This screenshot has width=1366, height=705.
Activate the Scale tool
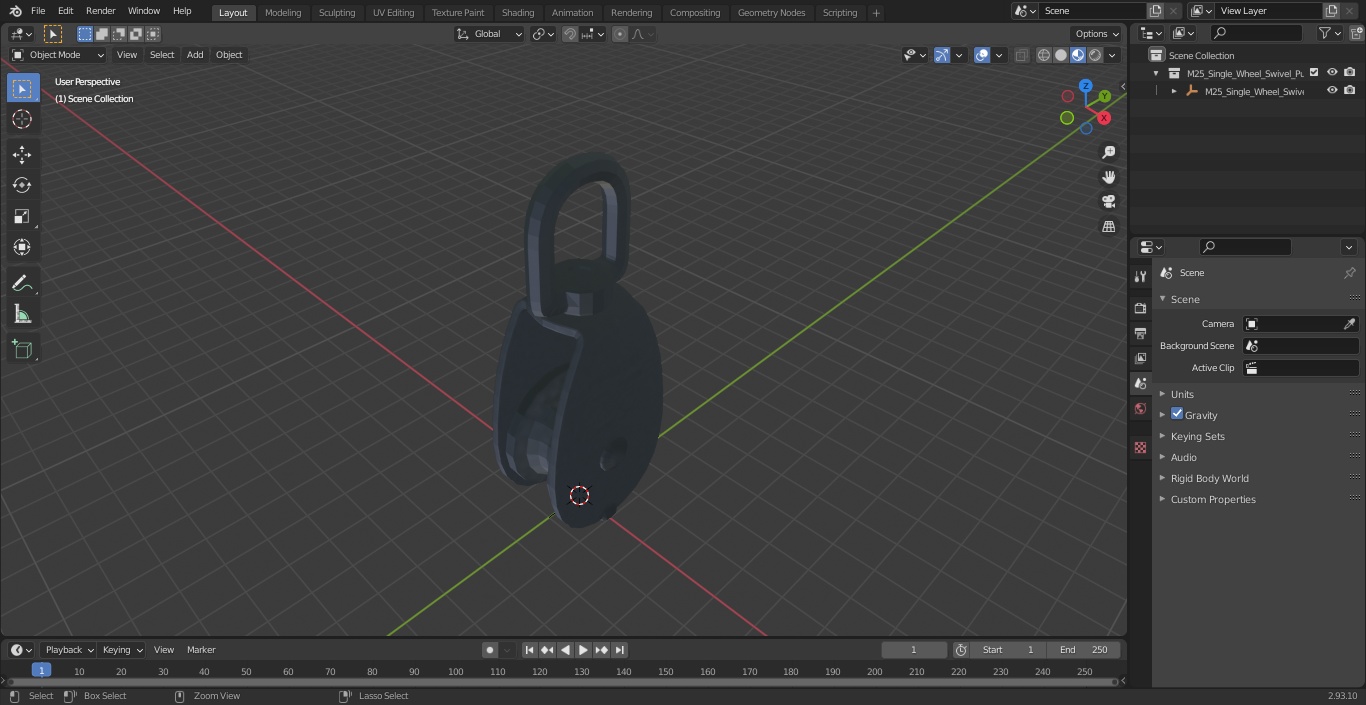point(22,216)
